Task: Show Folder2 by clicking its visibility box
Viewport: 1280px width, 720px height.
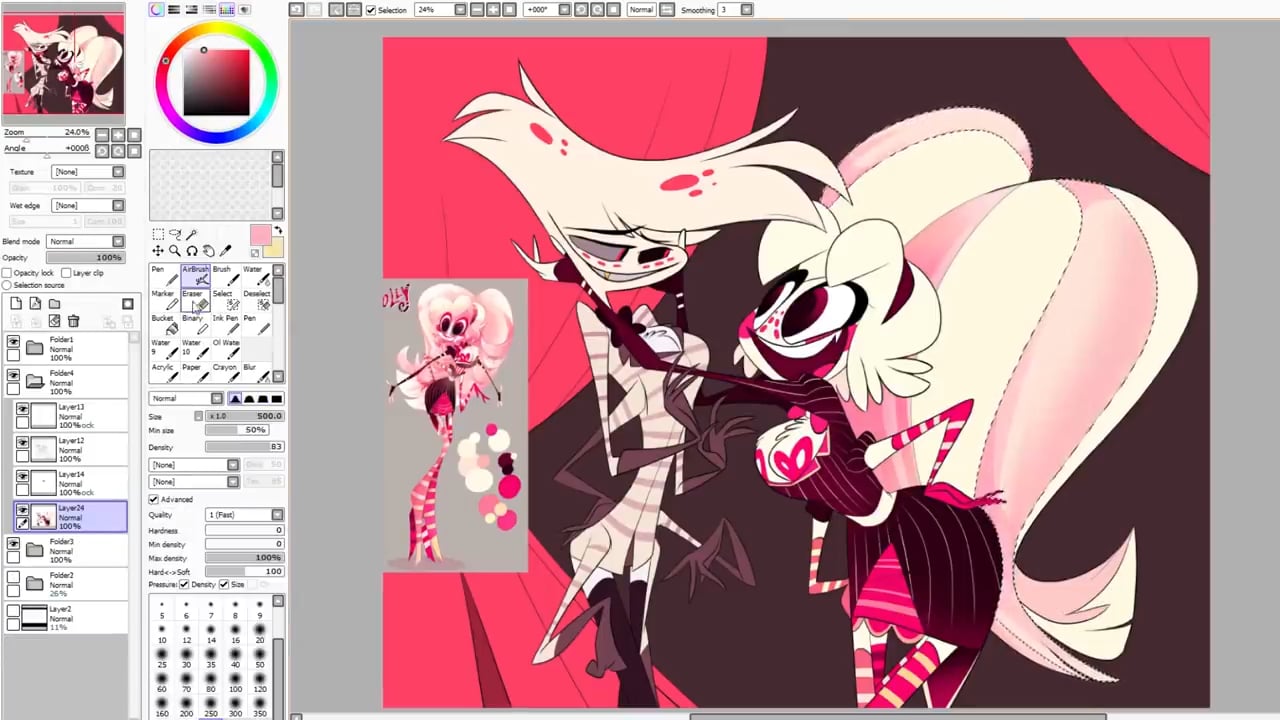Action: (13, 577)
